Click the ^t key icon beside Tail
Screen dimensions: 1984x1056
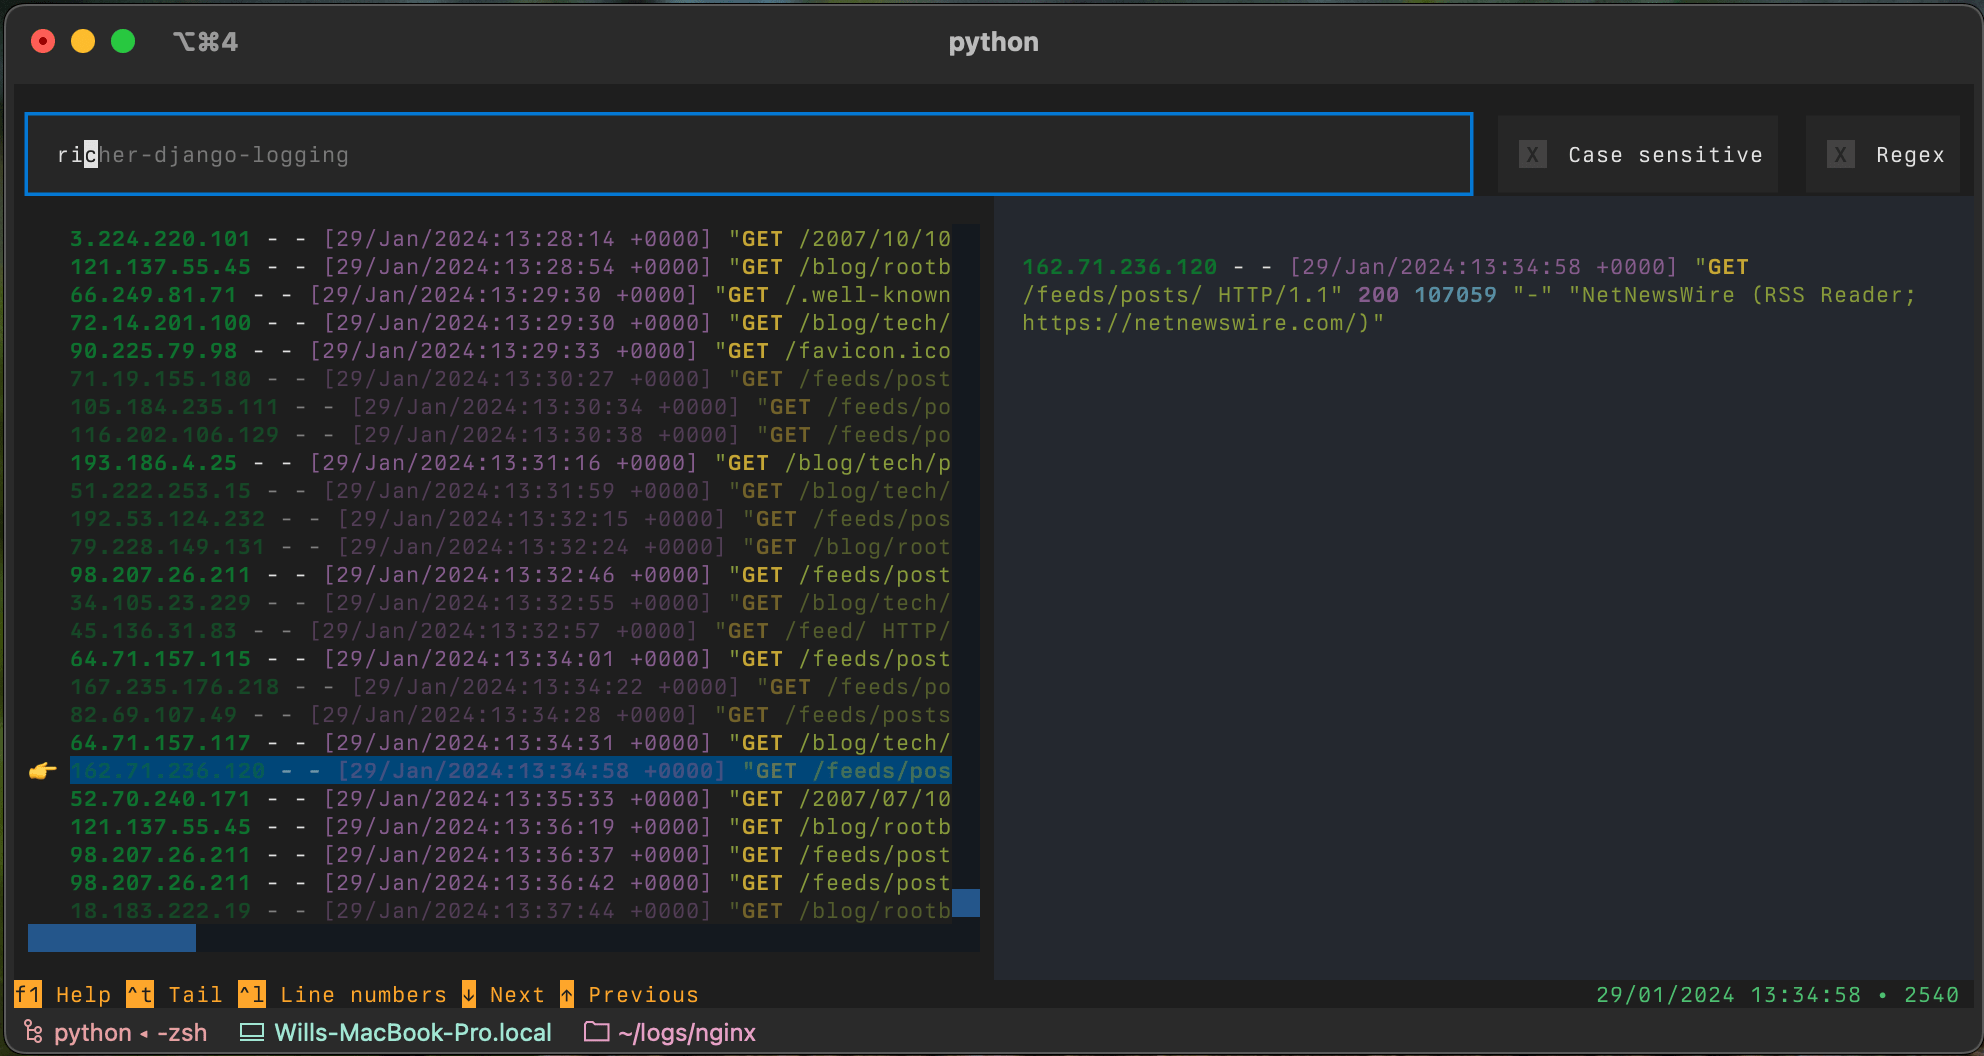click(138, 994)
